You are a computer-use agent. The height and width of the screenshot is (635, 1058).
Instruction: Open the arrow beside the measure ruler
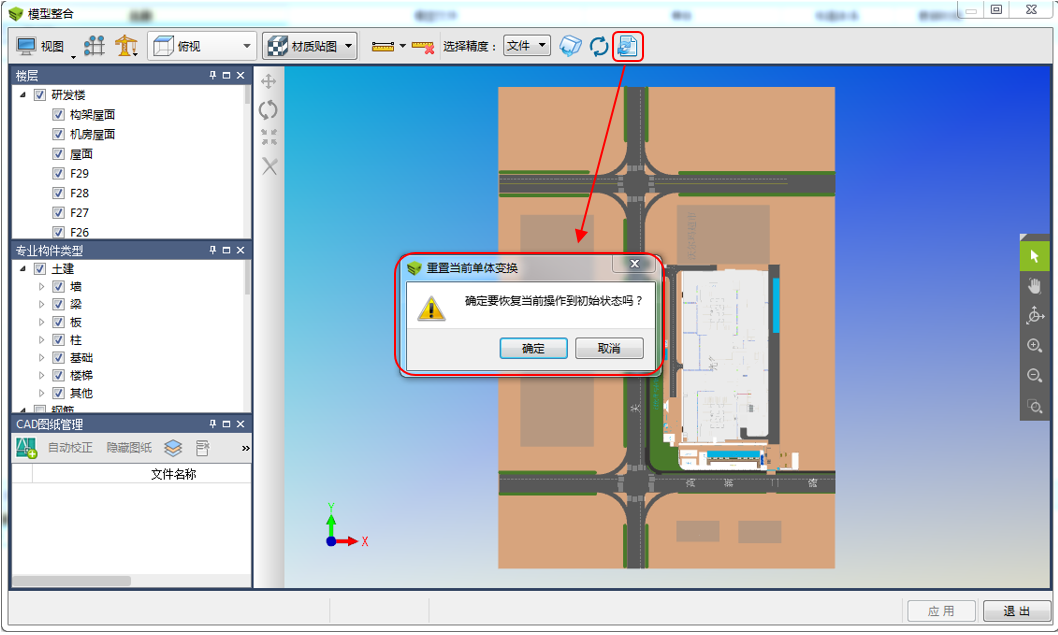click(403, 46)
